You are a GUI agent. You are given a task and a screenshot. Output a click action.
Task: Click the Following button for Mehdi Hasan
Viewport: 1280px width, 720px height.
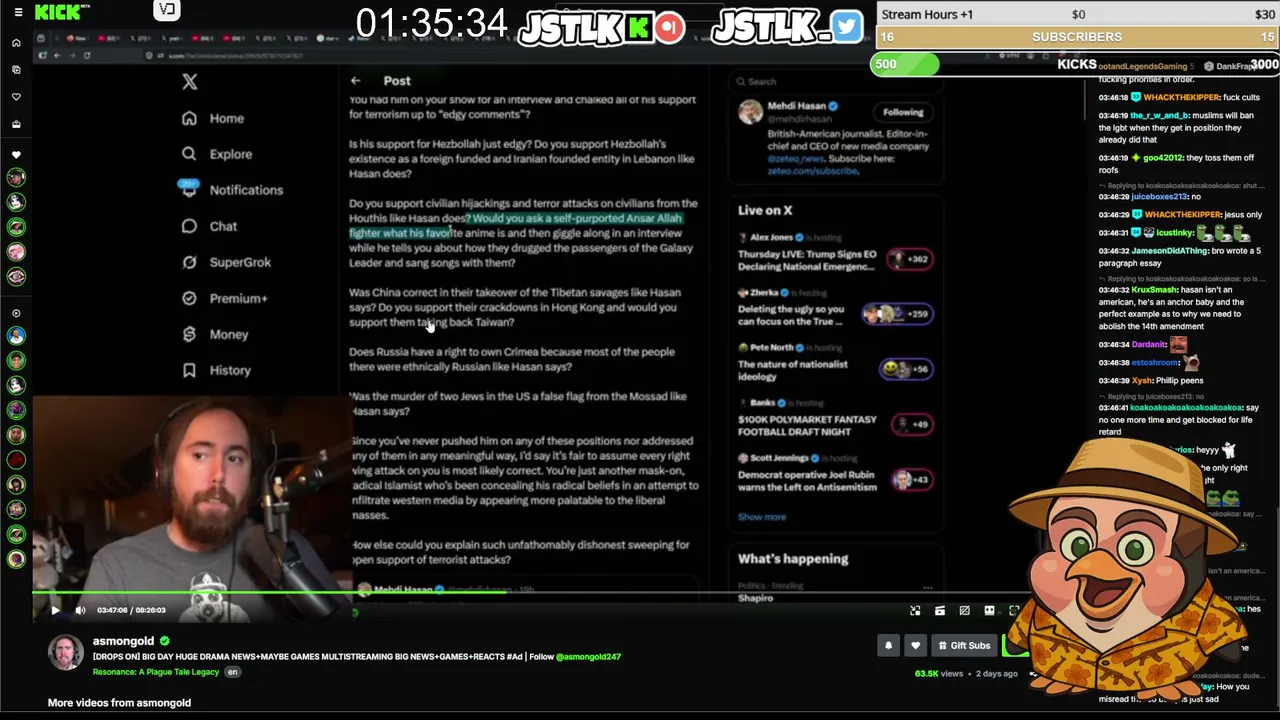[x=903, y=112]
